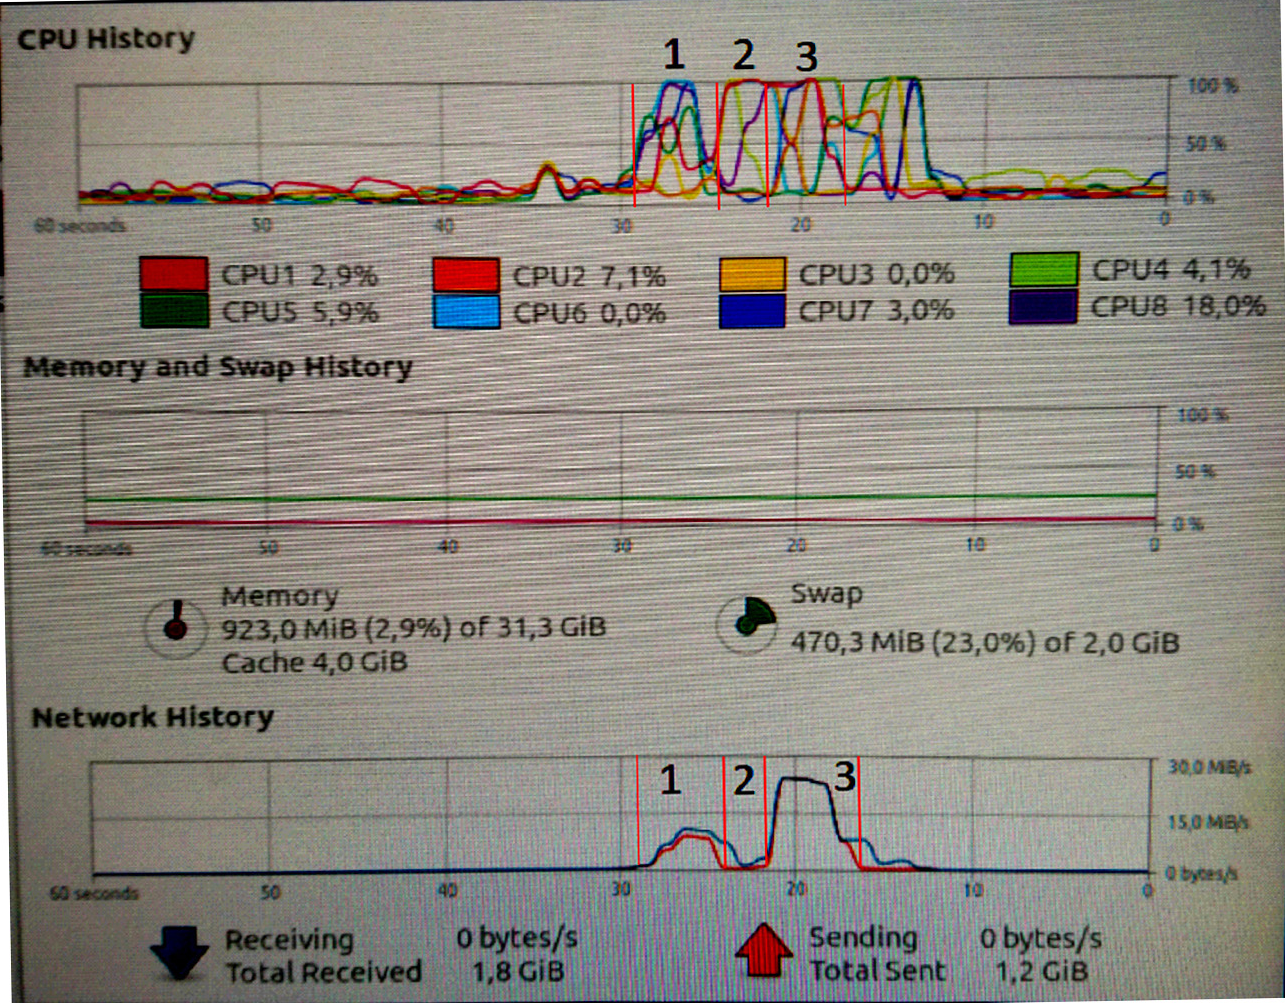Click the CPU5 5,9% label
This screenshot has width=1285, height=1003.
(x=299, y=312)
